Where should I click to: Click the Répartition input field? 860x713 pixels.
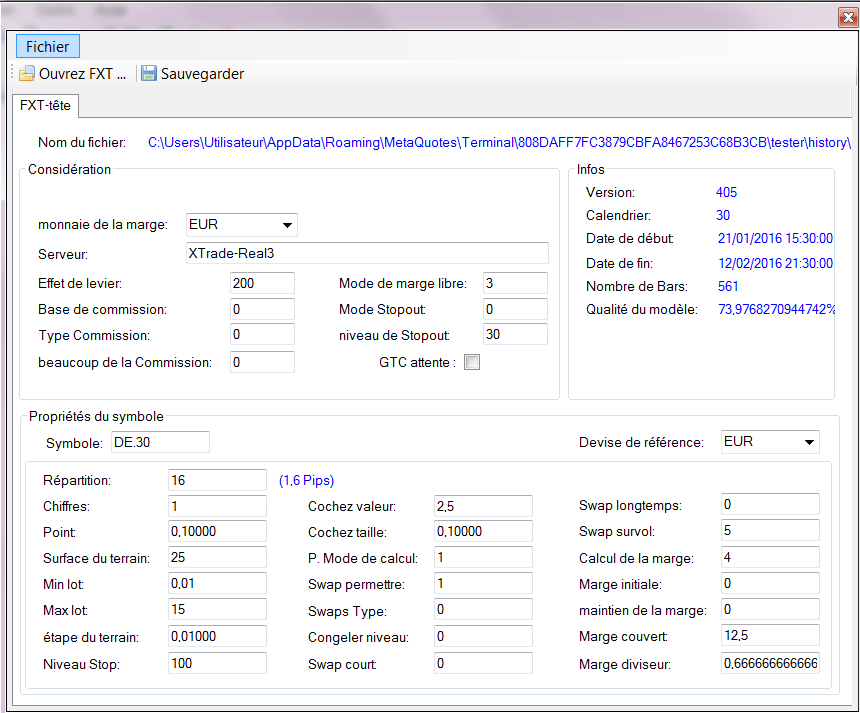(217, 480)
